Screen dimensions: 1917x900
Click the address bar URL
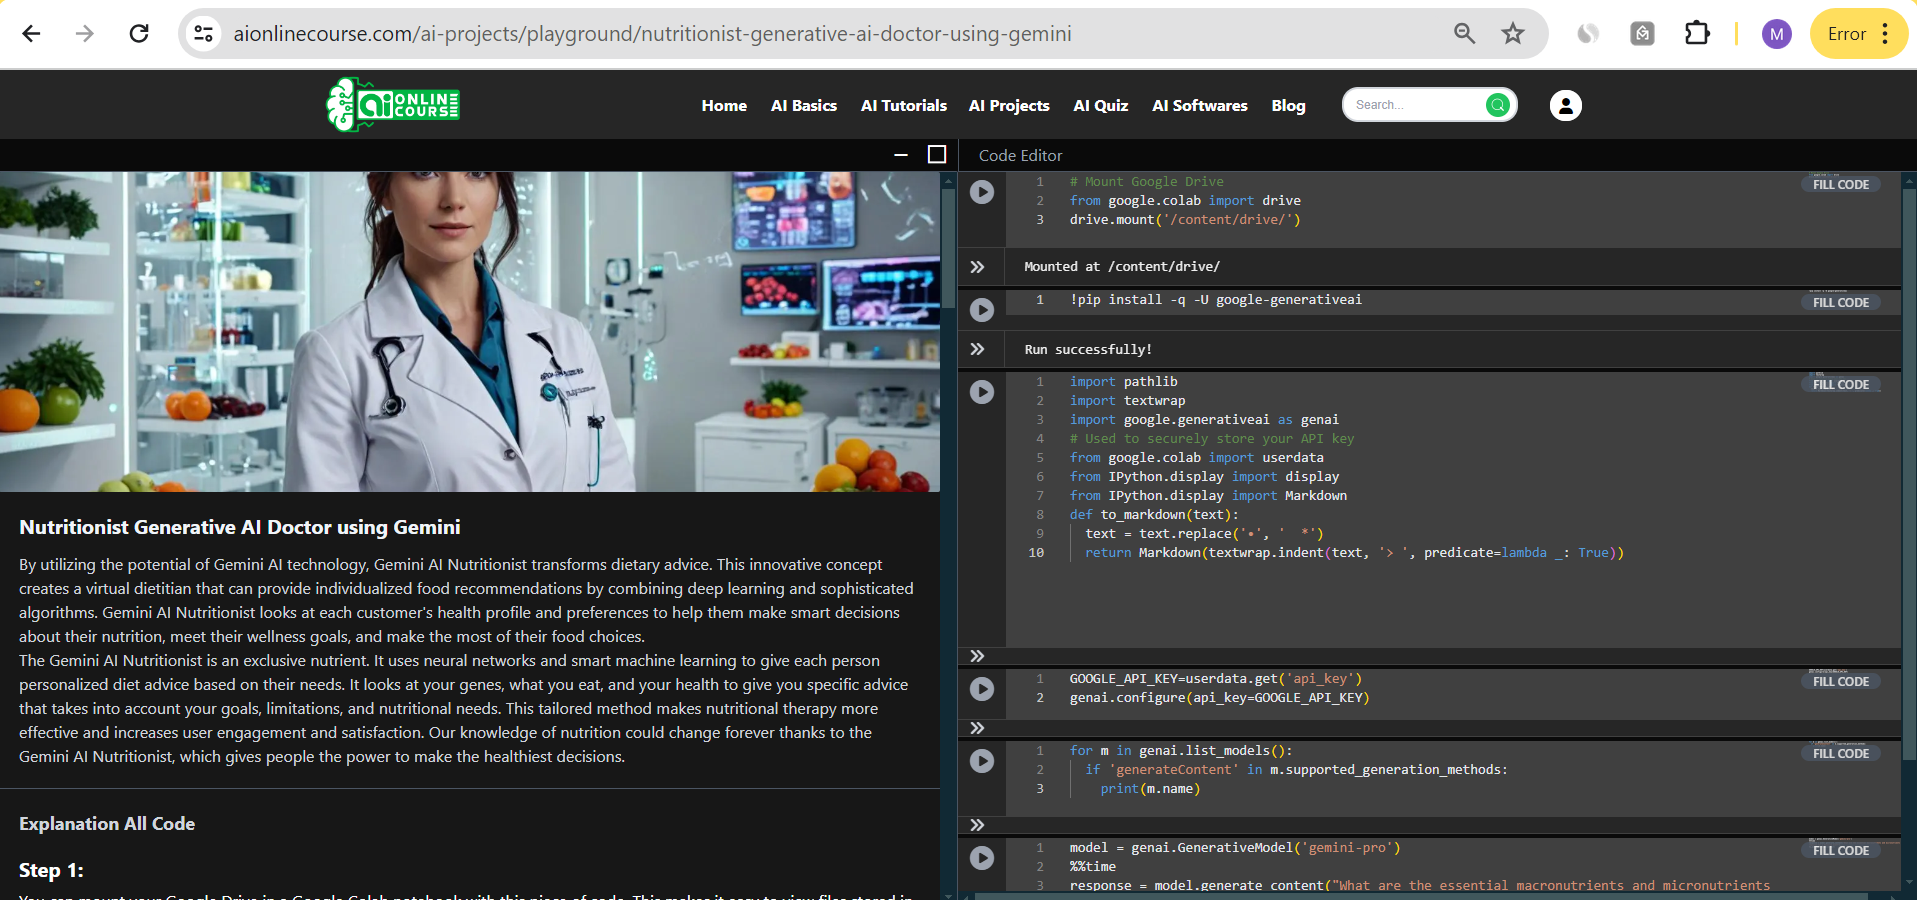coord(652,34)
